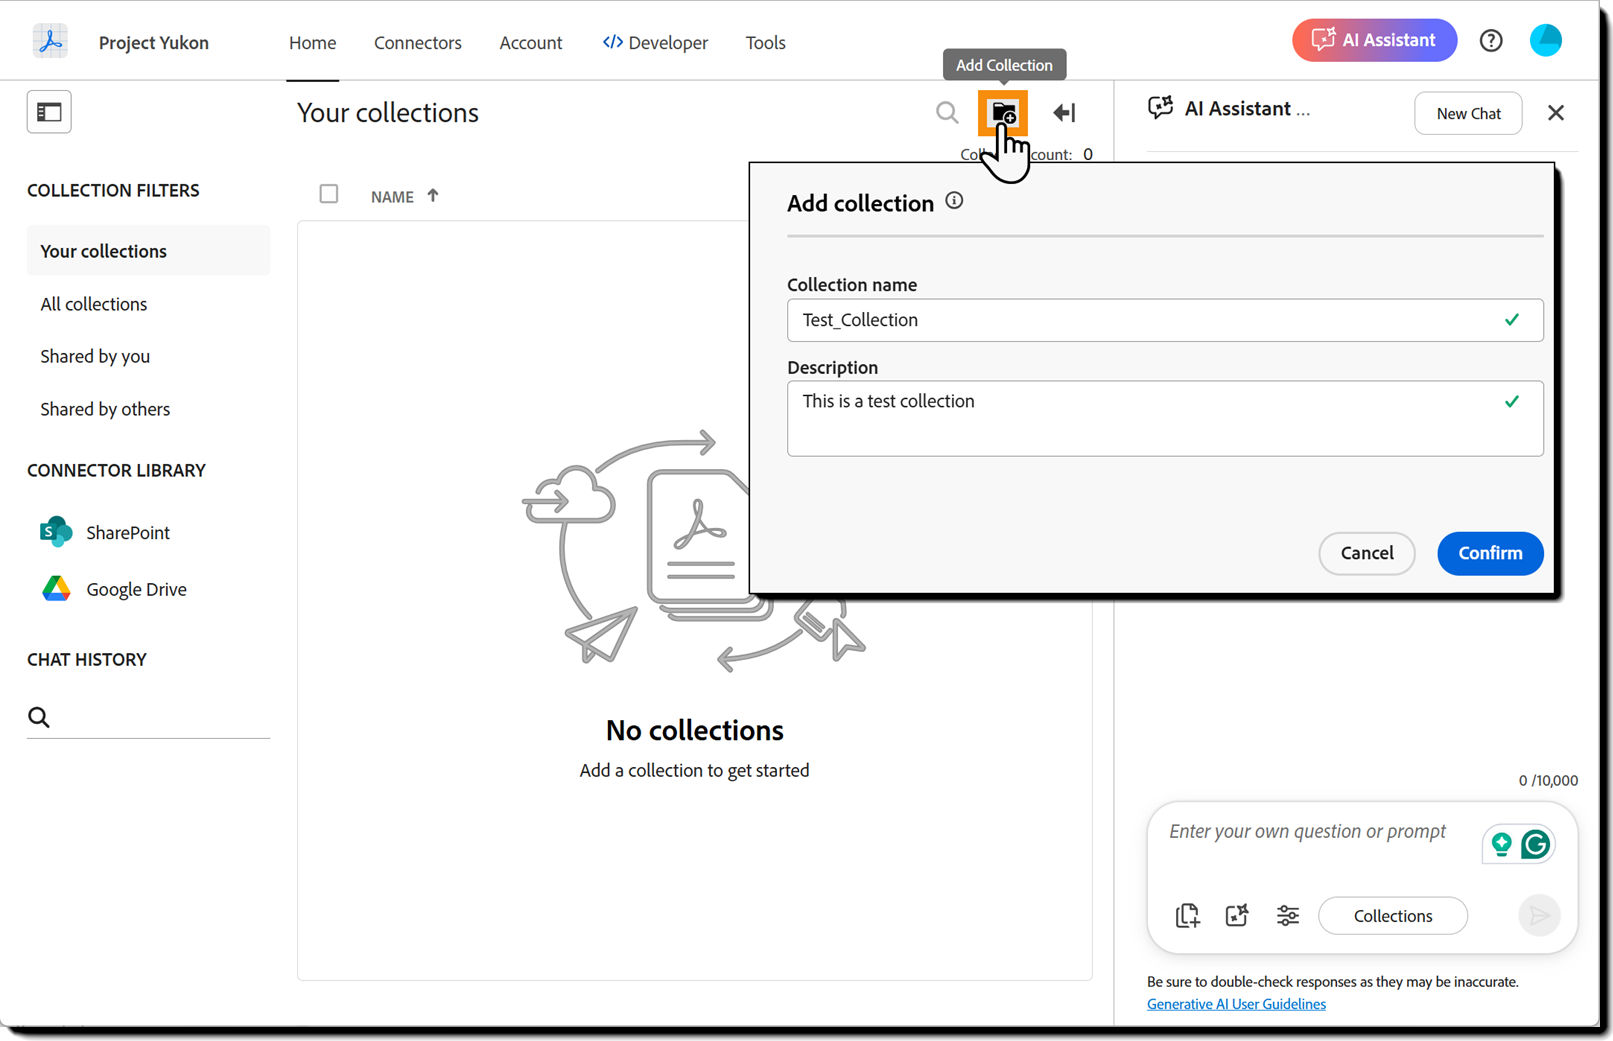This screenshot has width=1613, height=1041.
Task: Collapse the left sidebar panel icon
Action: (x=48, y=112)
